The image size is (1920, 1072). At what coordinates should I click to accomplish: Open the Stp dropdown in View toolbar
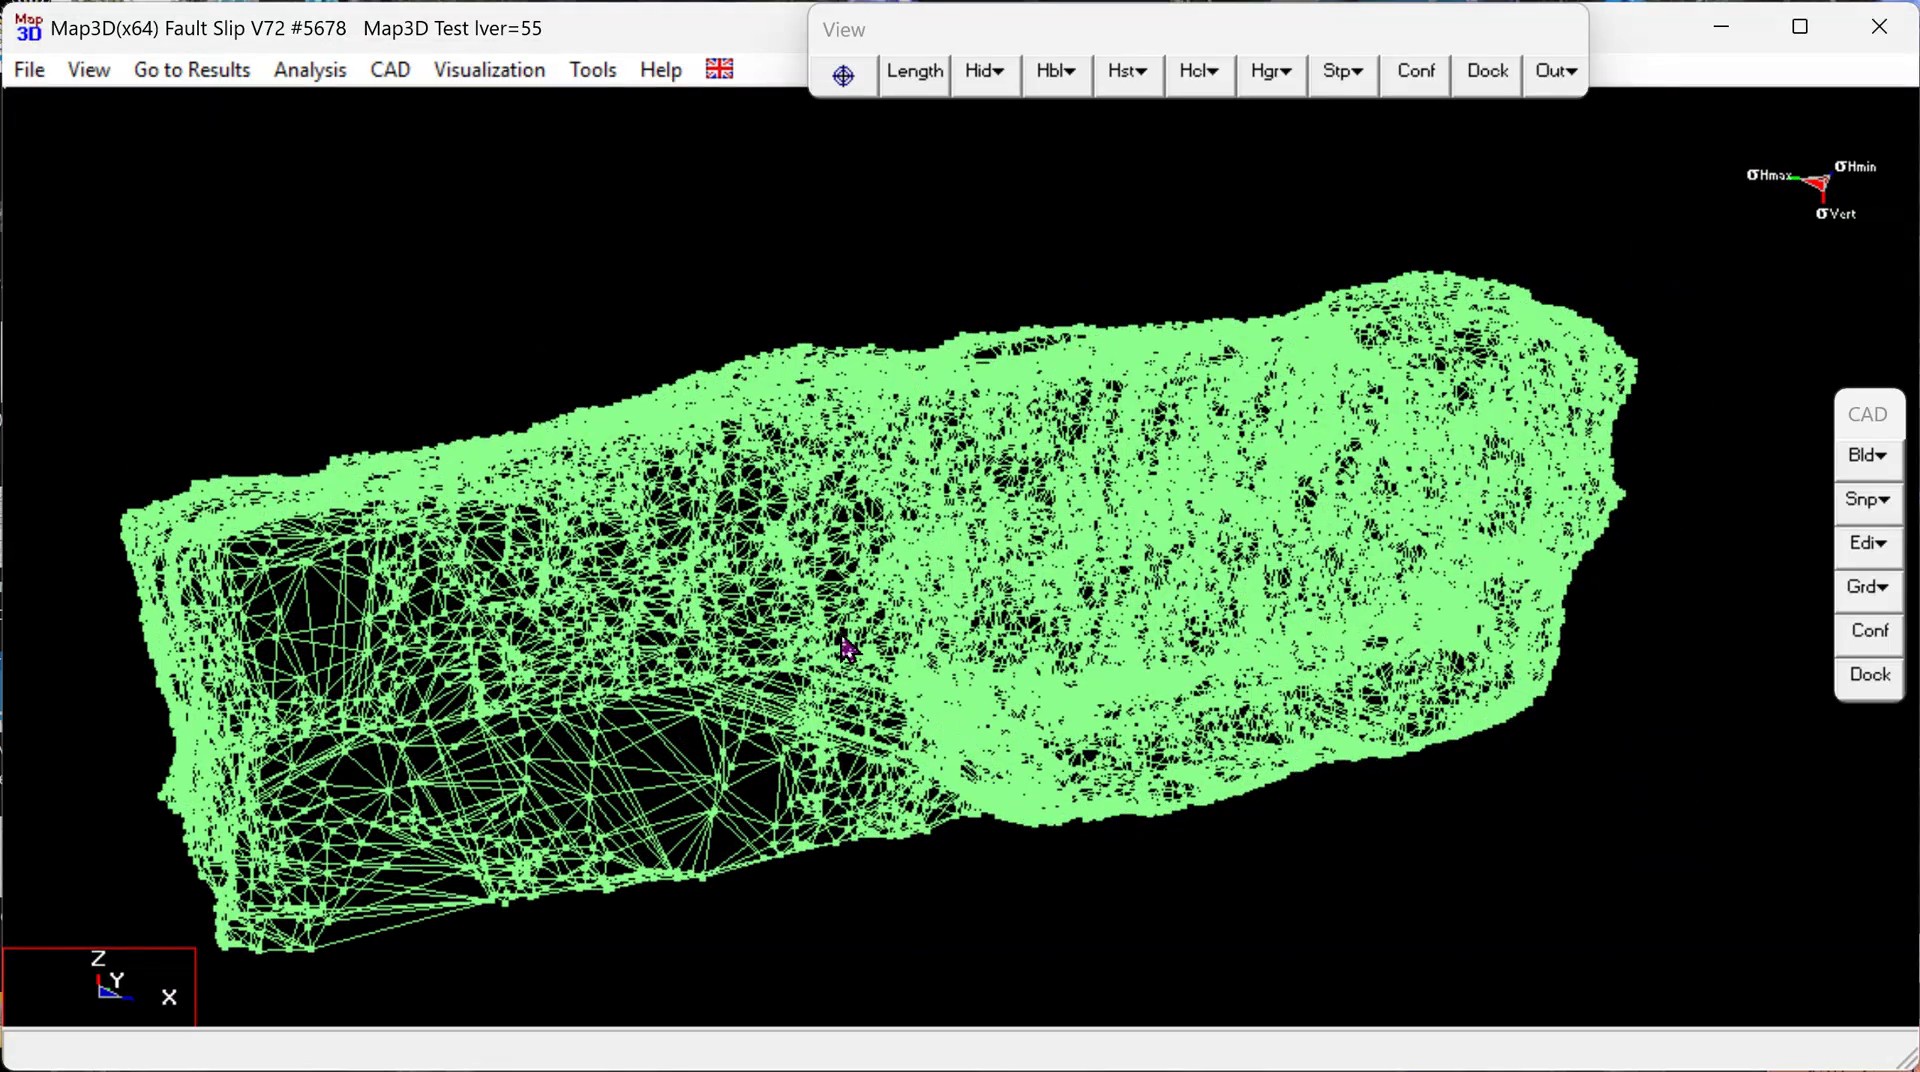tap(1343, 72)
